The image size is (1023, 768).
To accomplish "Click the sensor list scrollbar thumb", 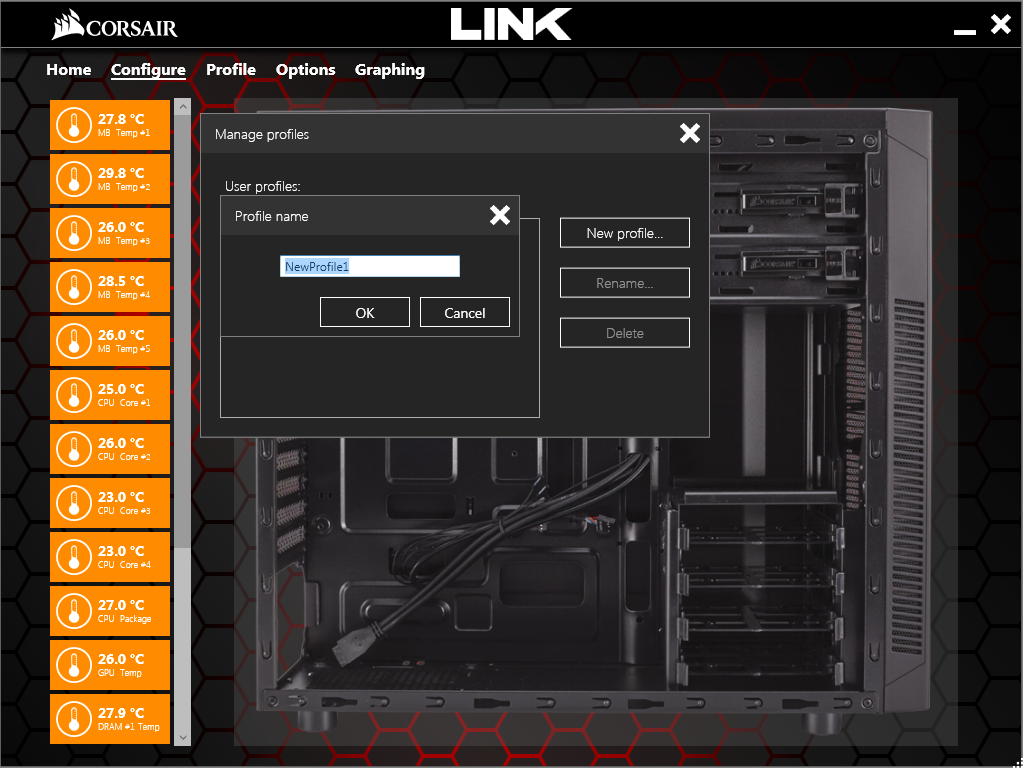I will [x=183, y=331].
